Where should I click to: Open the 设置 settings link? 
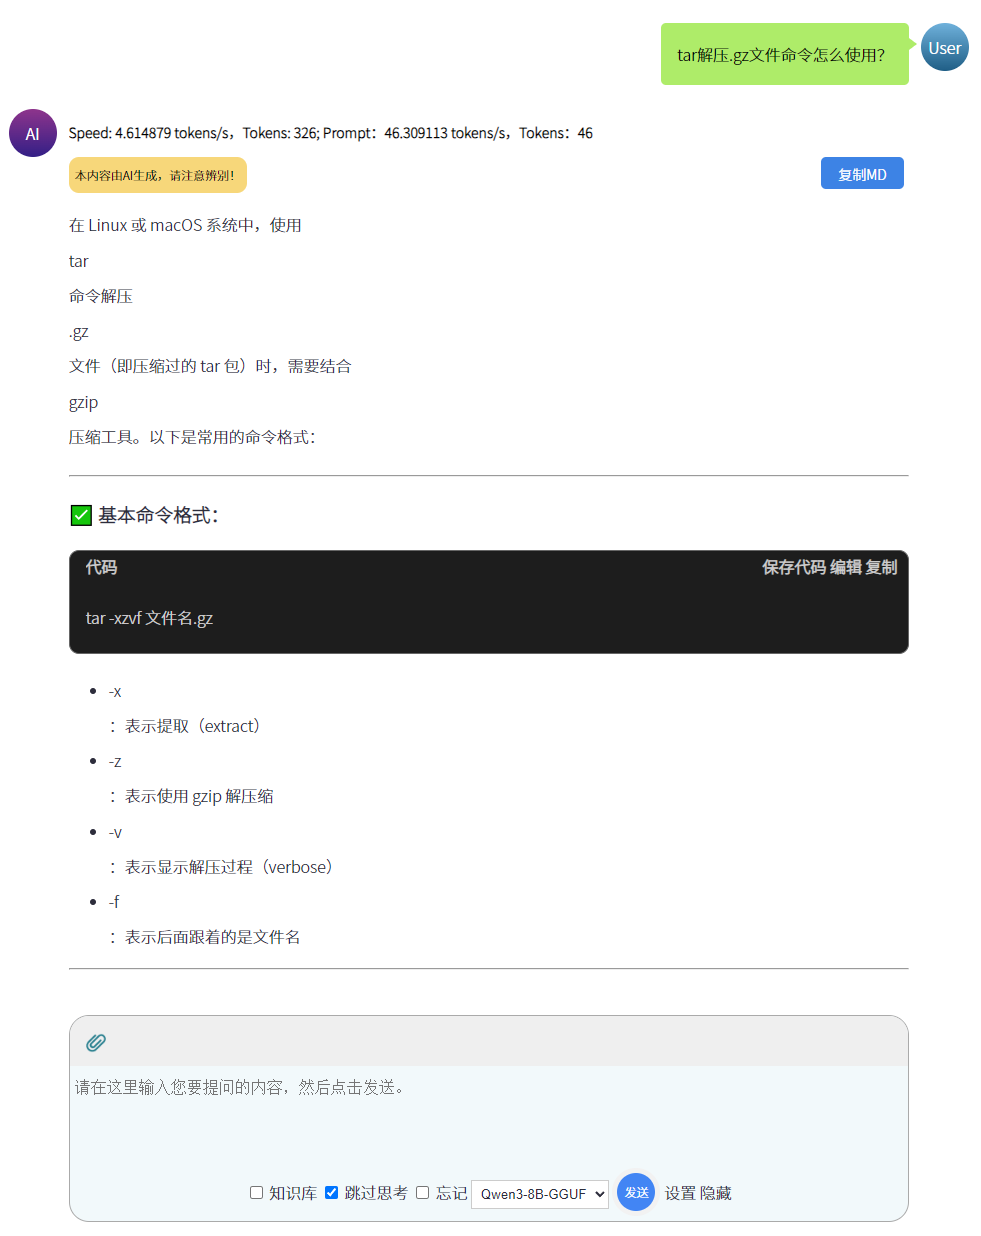680,1193
